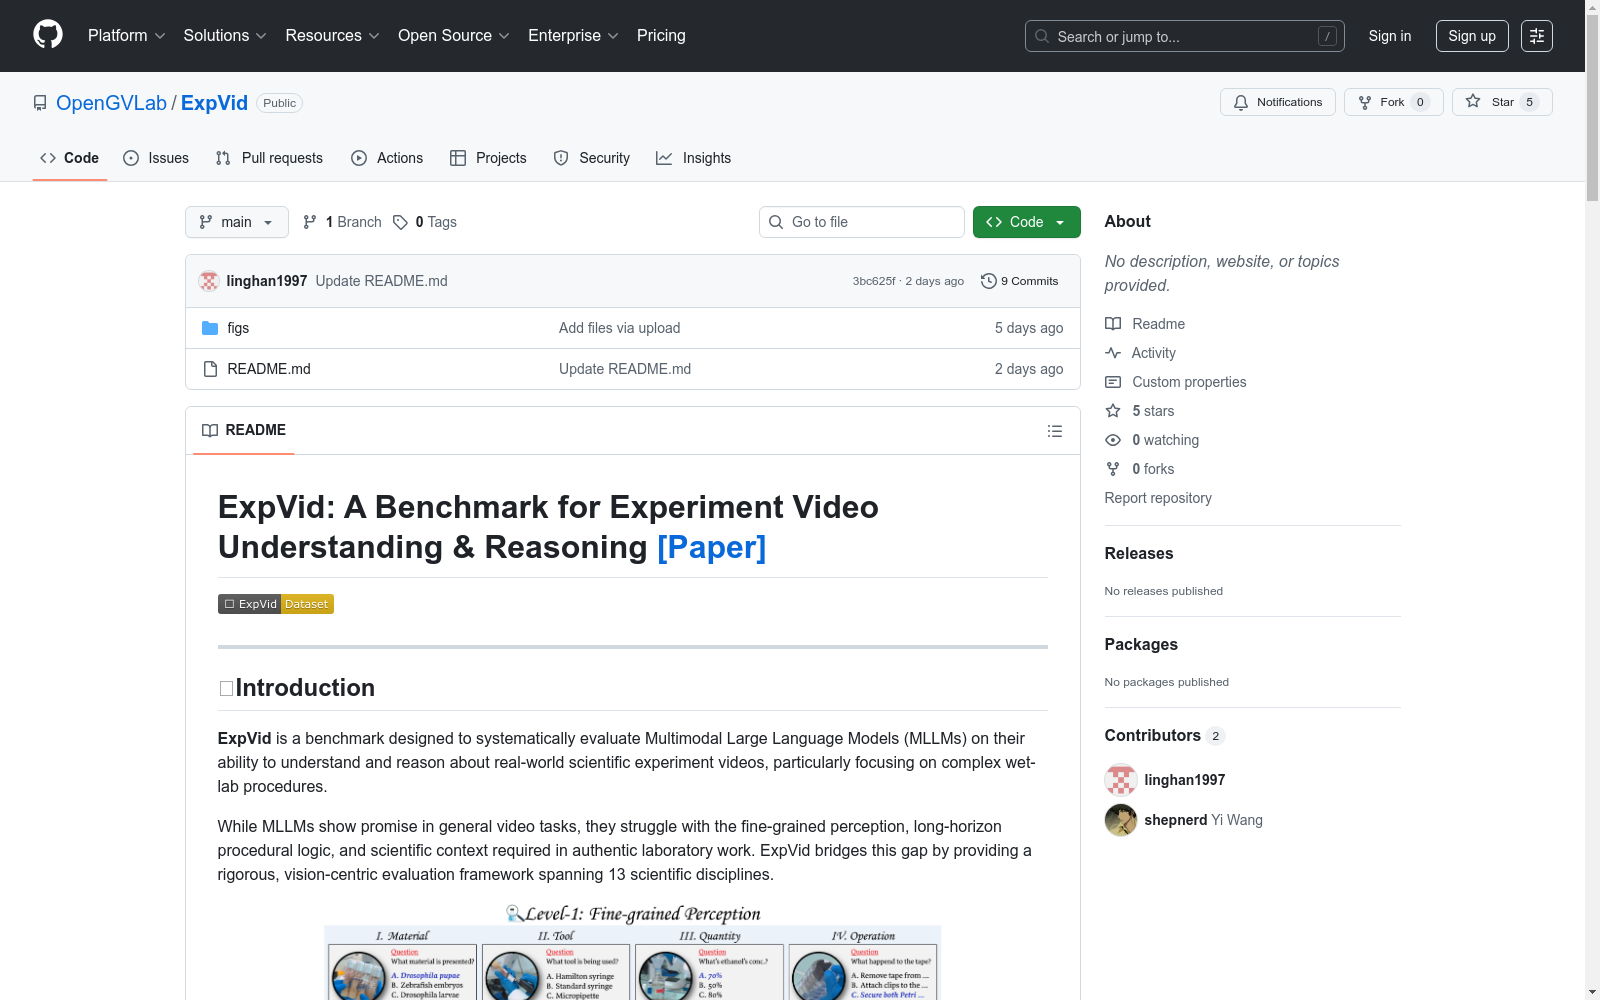The width and height of the screenshot is (1600, 1000).
Task: Expand the Platform menu
Action: tap(126, 36)
